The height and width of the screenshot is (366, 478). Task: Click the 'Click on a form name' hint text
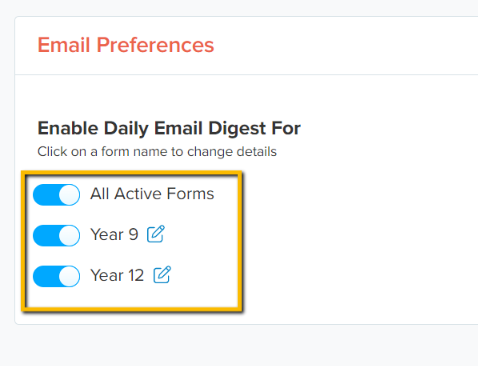point(157,152)
